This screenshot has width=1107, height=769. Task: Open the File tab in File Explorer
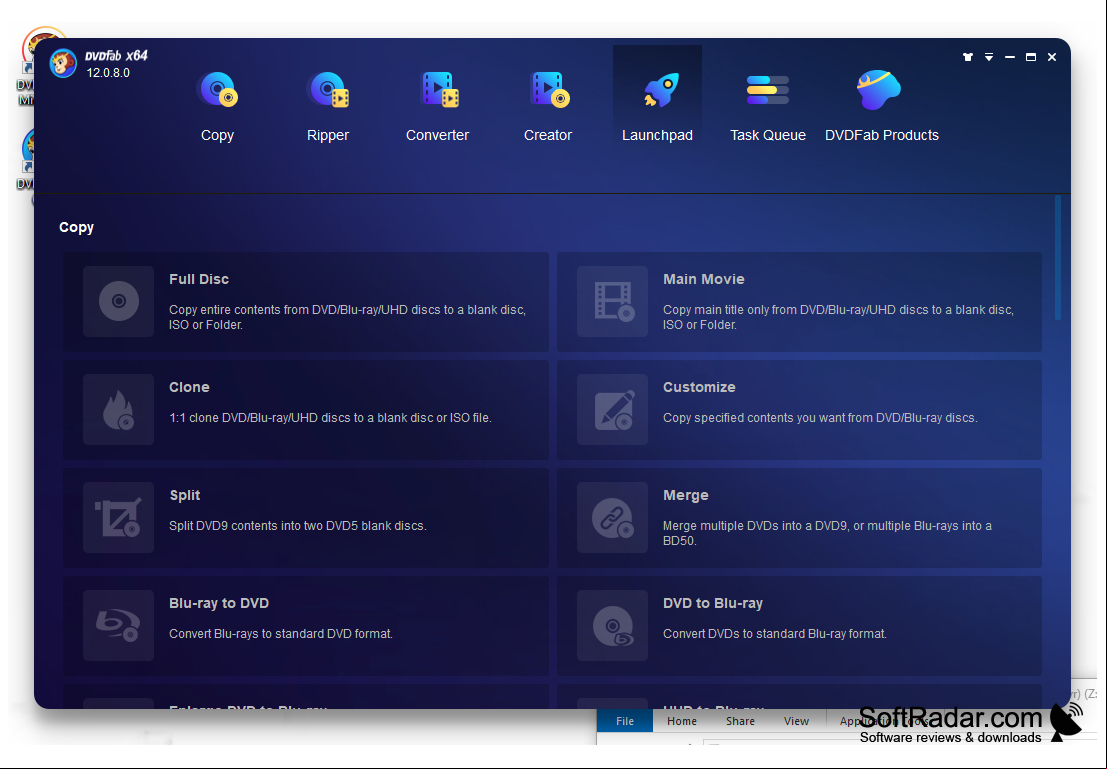pyautogui.click(x=625, y=721)
